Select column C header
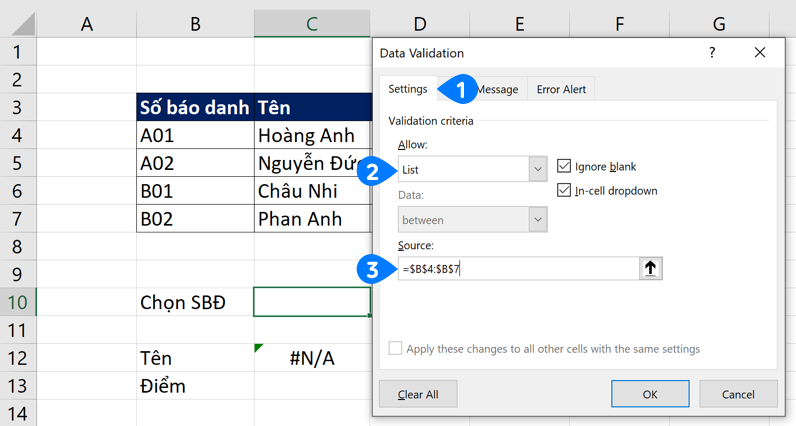This screenshot has width=796, height=426. click(312, 24)
